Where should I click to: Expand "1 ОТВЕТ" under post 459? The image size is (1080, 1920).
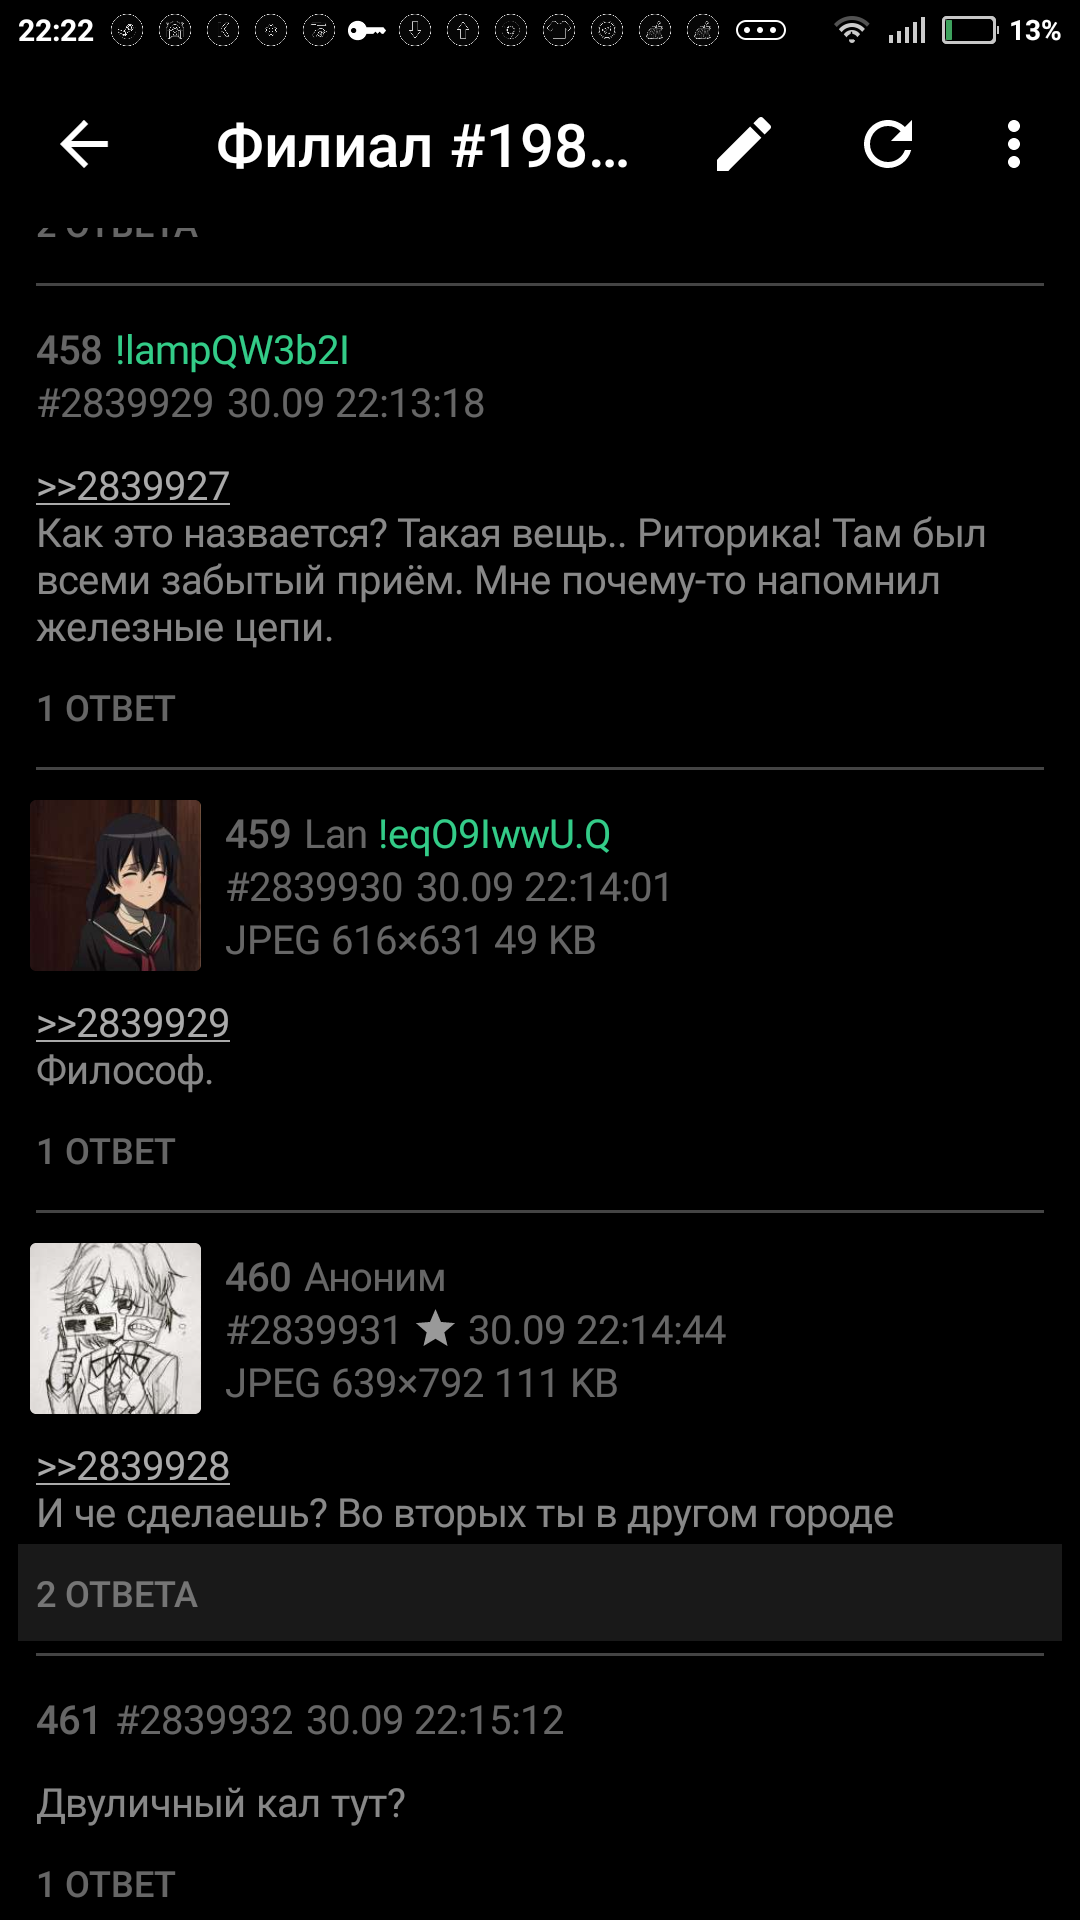click(x=106, y=1152)
